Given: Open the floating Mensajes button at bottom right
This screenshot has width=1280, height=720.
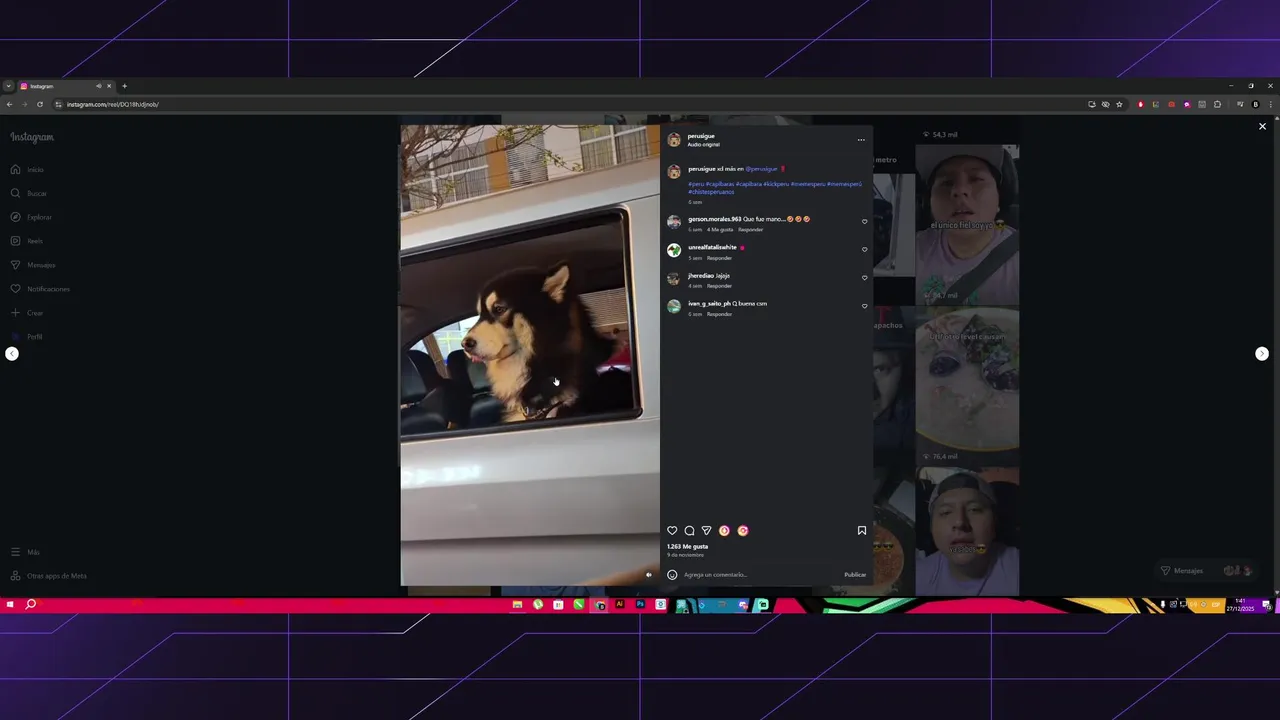Looking at the screenshot, I should coord(1205,571).
